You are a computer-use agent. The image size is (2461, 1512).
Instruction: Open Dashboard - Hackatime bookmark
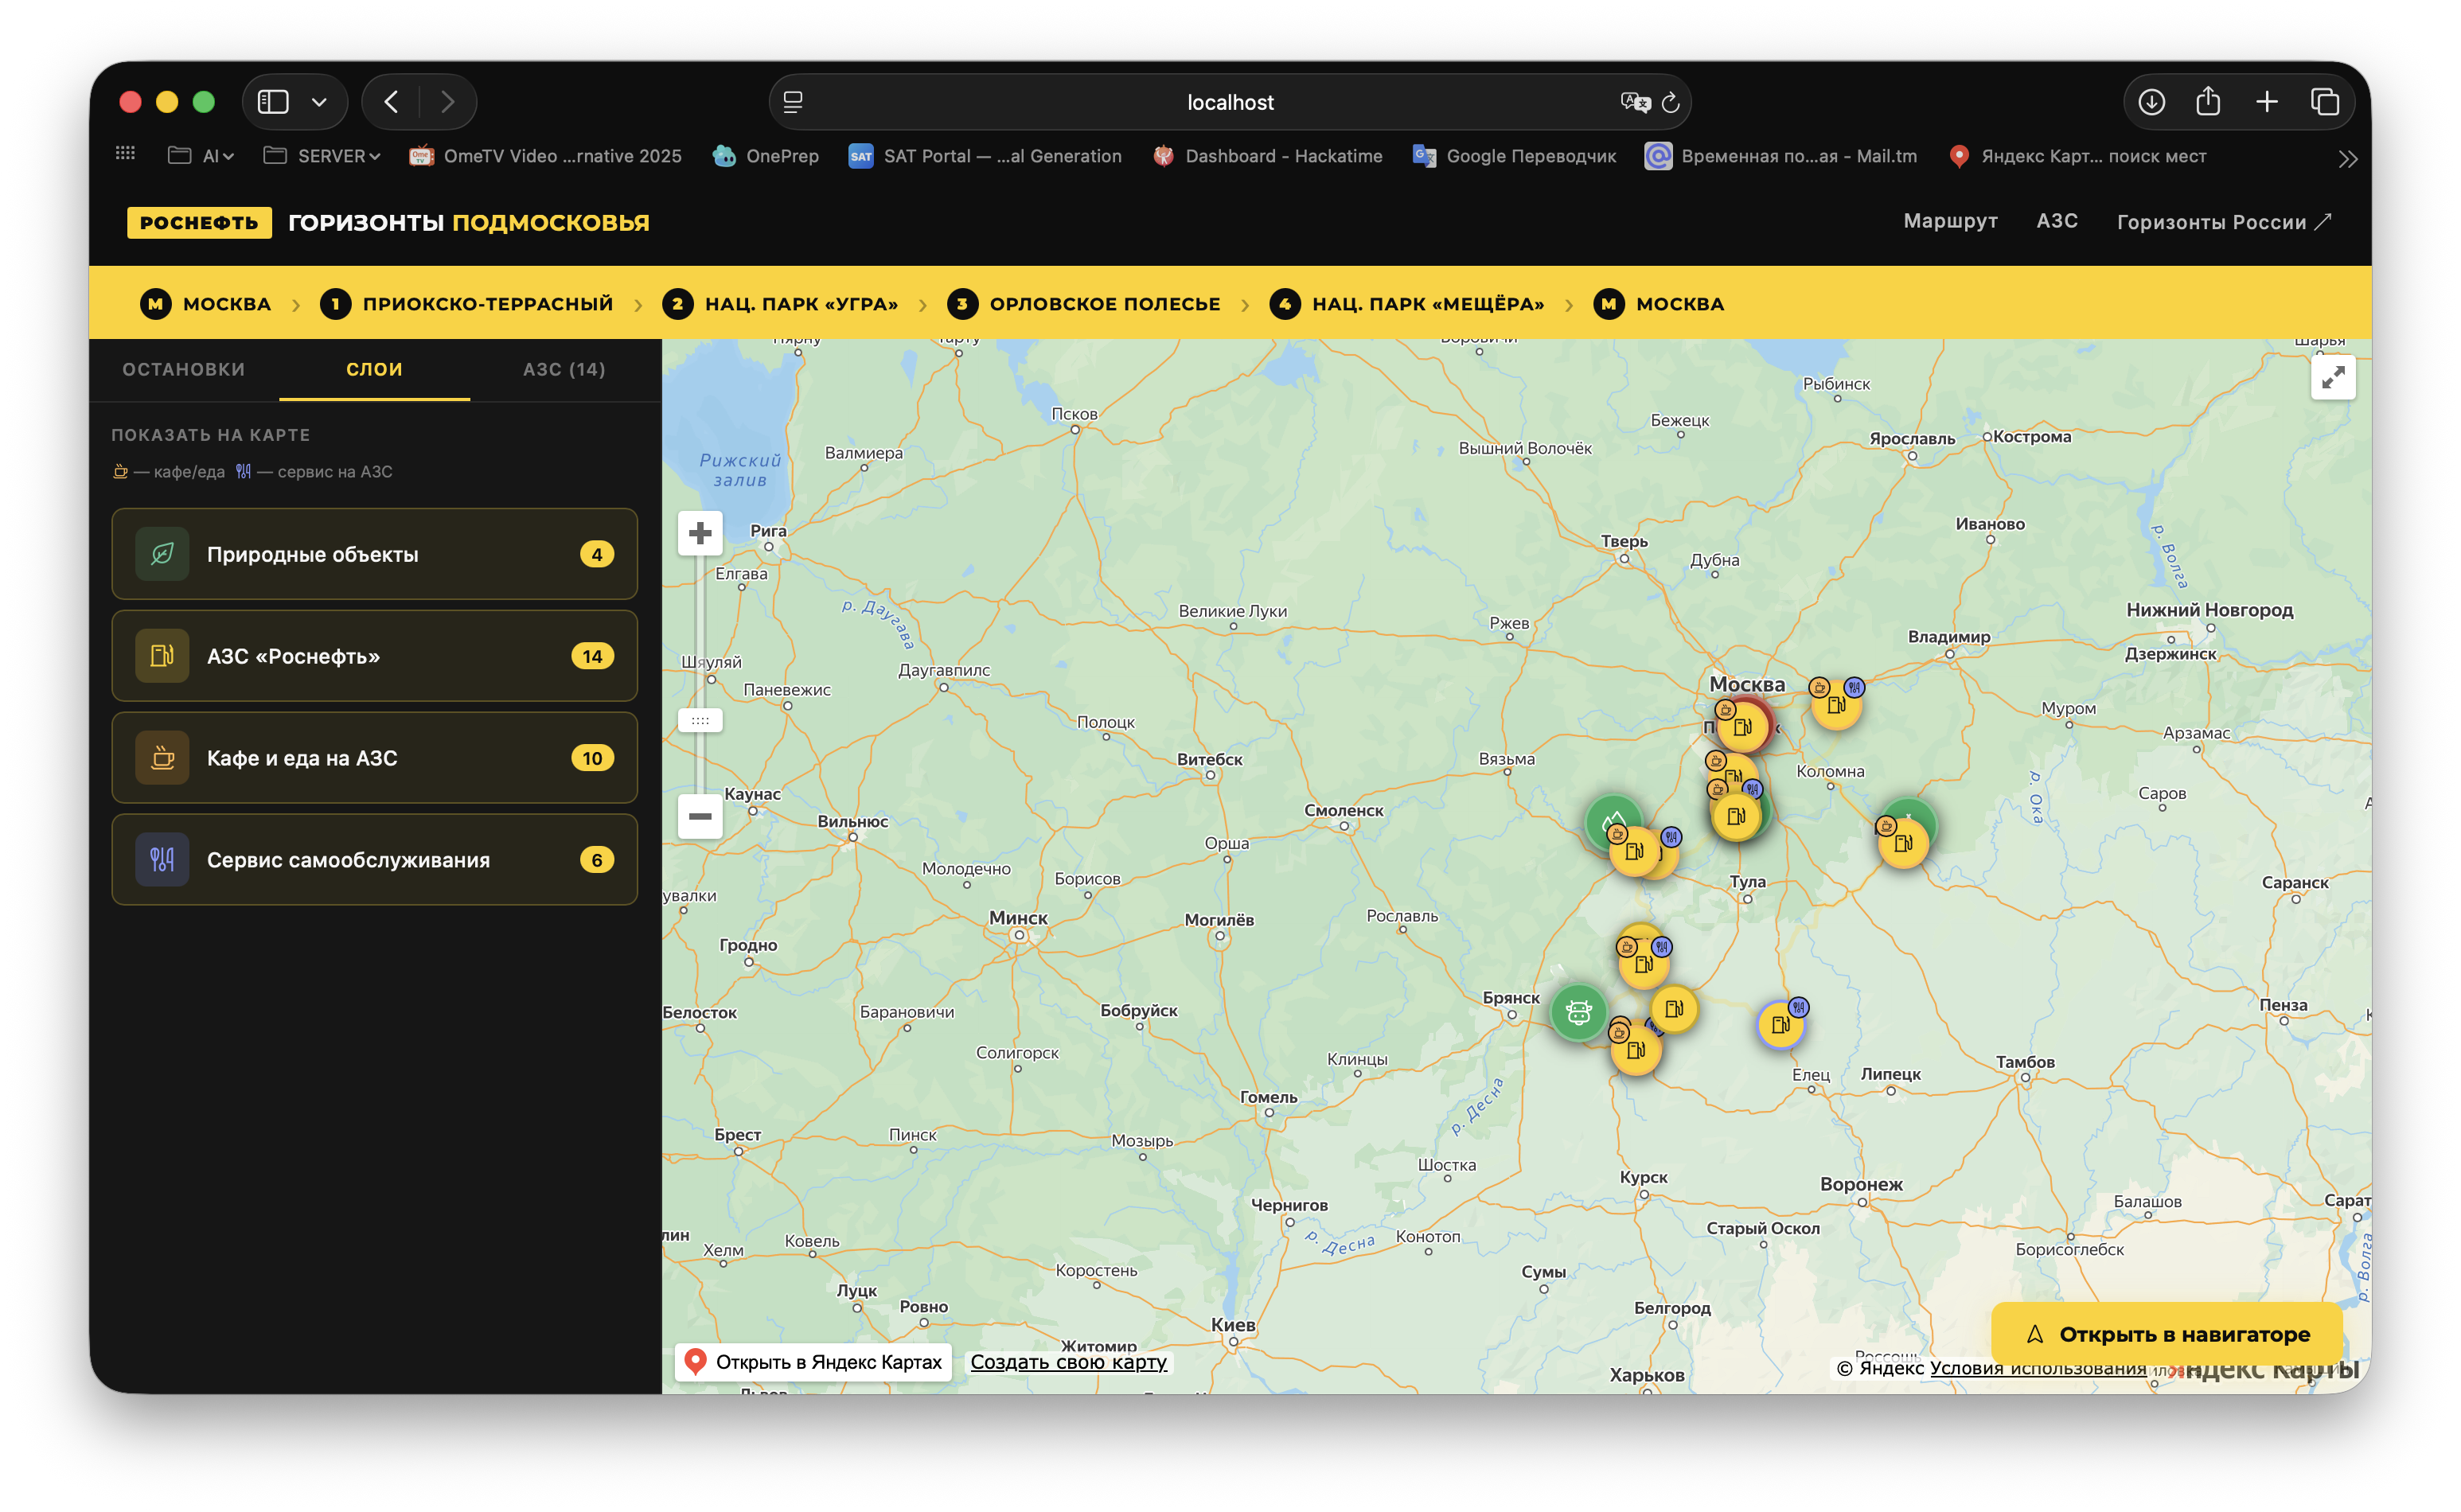click(x=1267, y=156)
